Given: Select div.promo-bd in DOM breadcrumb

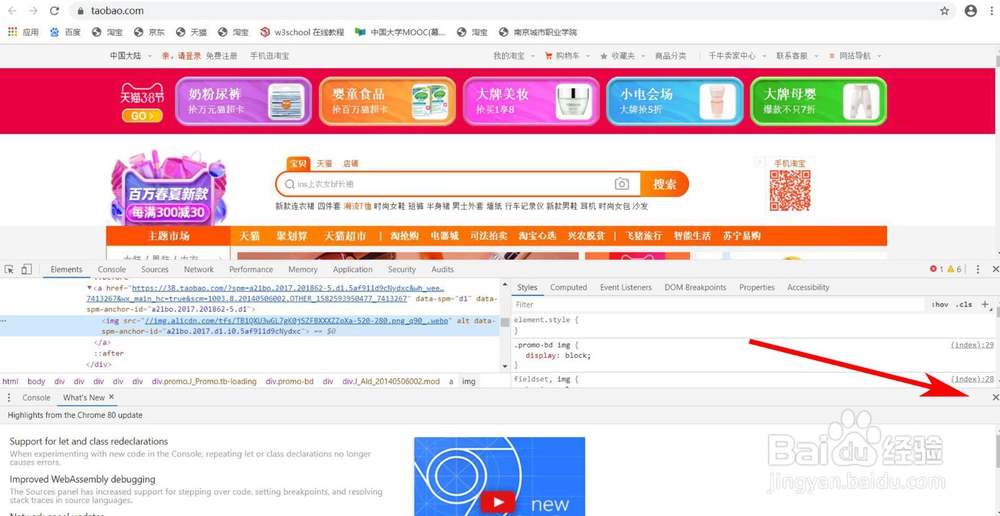Looking at the screenshot, I should (290, 381).
